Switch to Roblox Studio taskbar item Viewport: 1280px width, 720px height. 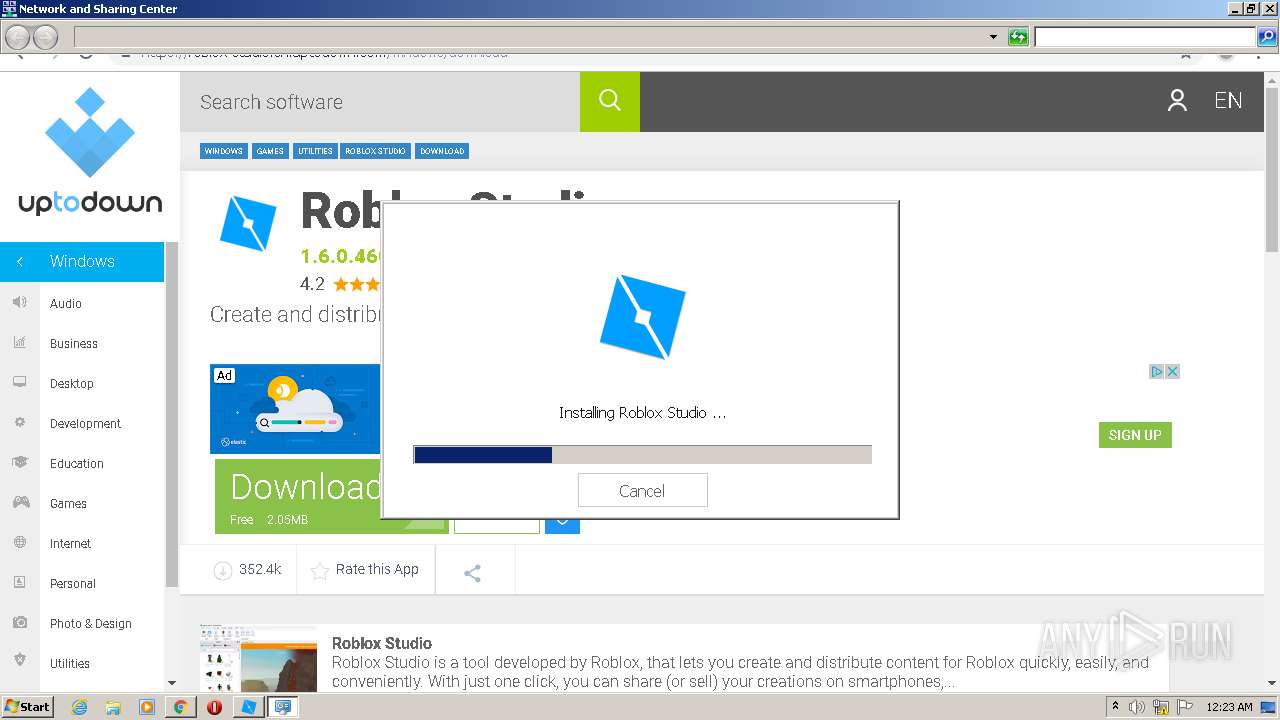tap(249, 707)
